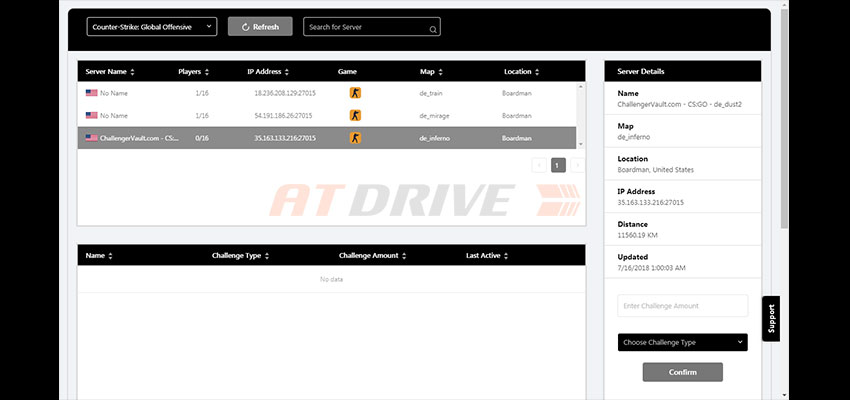Select page 1 in pagination
Viewport: 850px width, 400px height.
point(558,165)
